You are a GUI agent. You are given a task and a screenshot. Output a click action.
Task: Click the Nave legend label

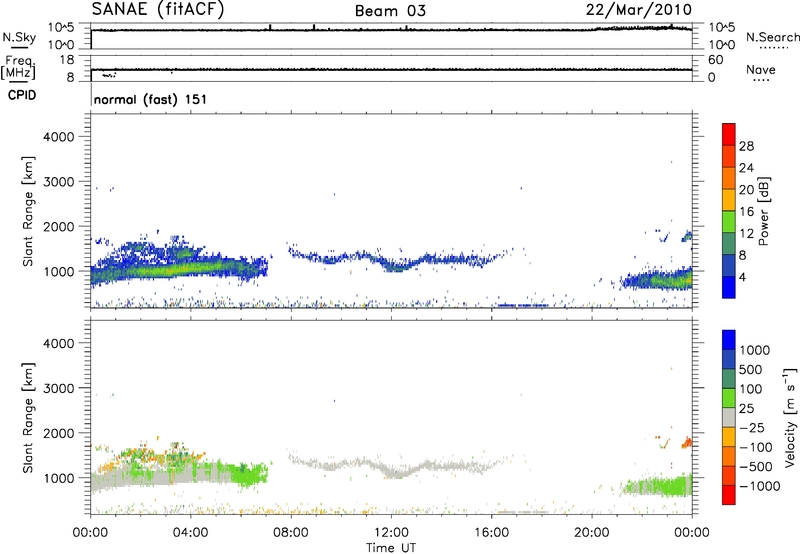(x=761, y=69)
